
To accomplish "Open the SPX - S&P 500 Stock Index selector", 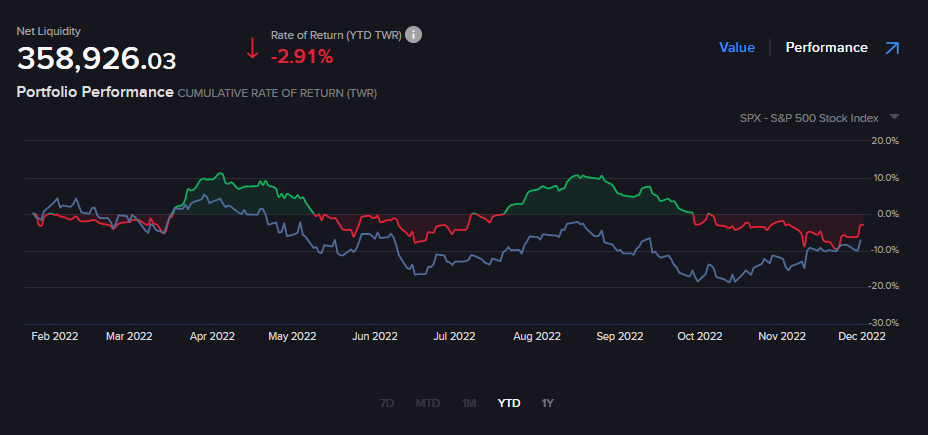I will pos(809,118).
